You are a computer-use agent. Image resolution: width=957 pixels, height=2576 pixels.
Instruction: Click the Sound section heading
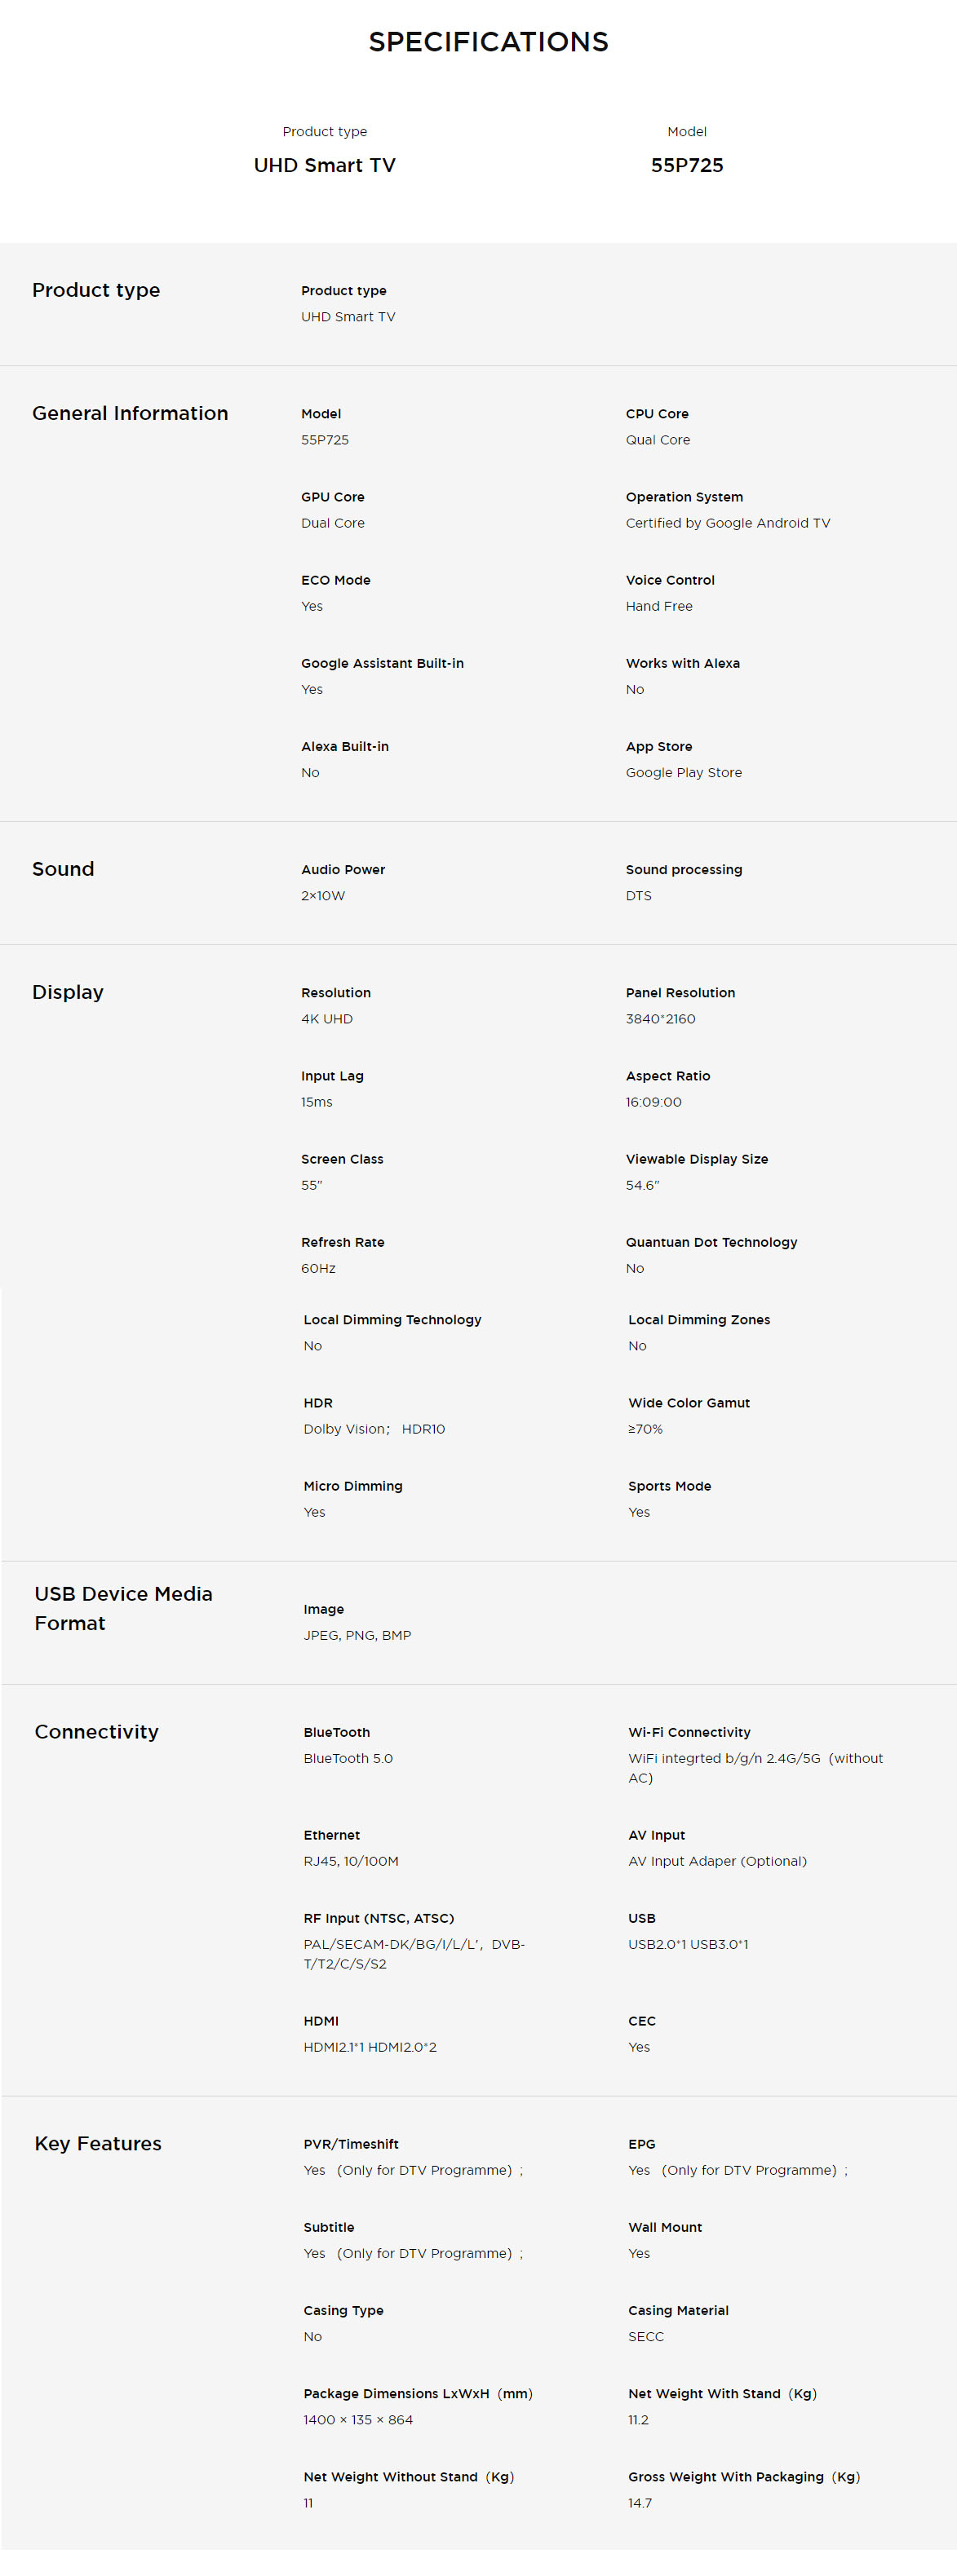[x=63, y=869]
